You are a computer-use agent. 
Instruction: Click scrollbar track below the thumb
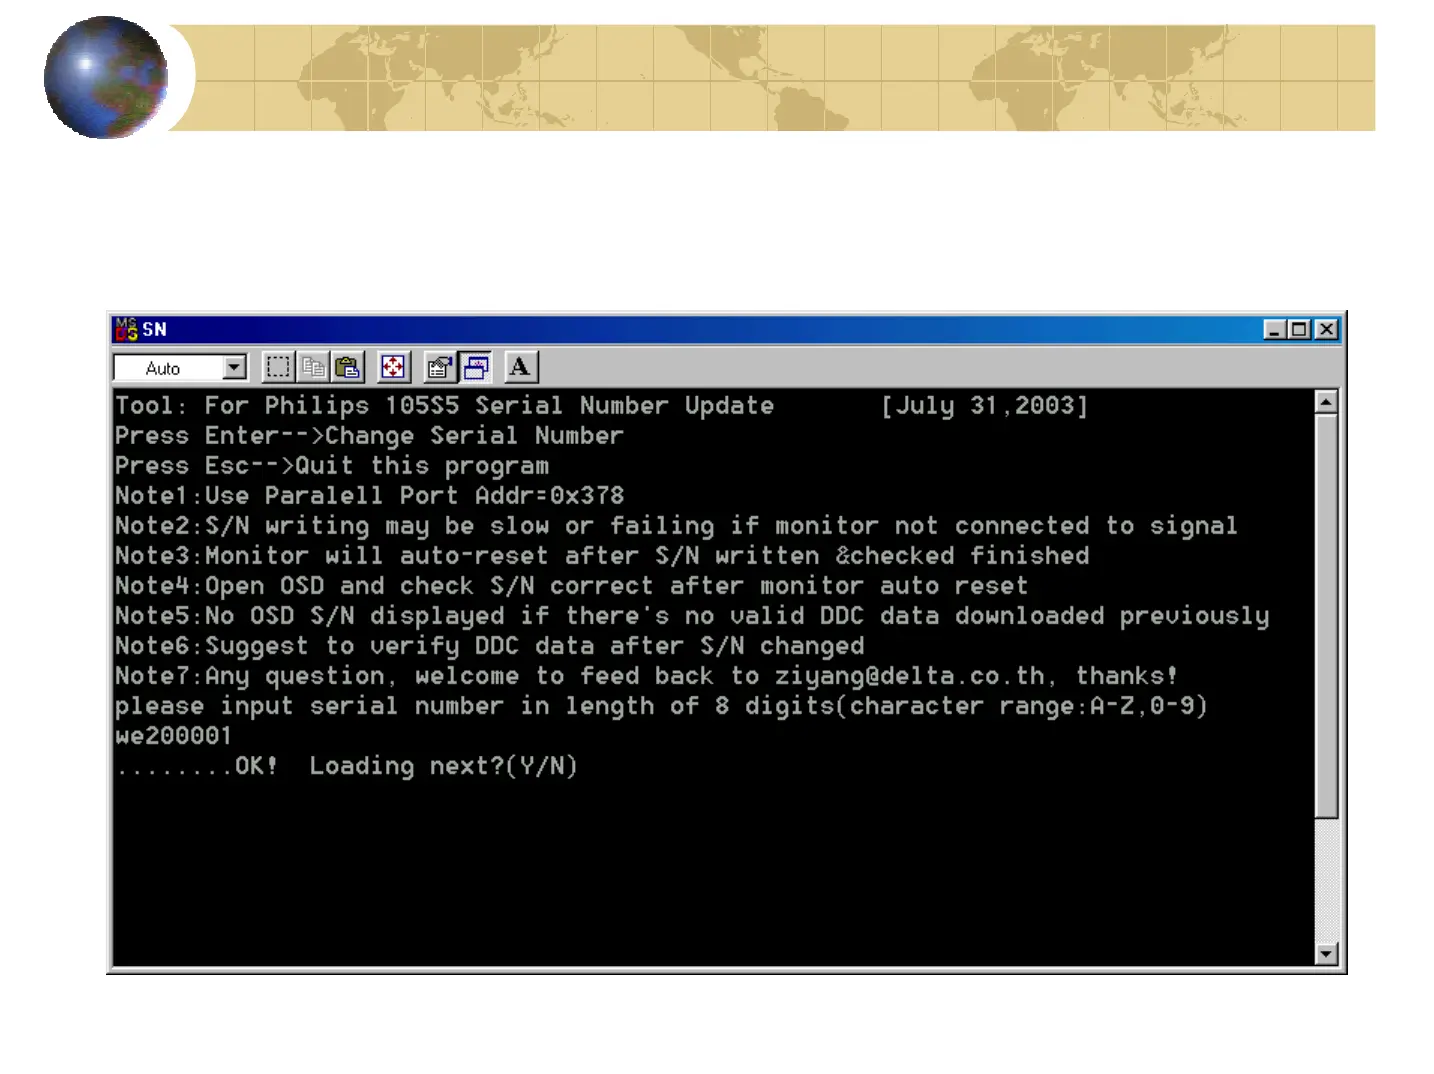[x=1326, y=880]
